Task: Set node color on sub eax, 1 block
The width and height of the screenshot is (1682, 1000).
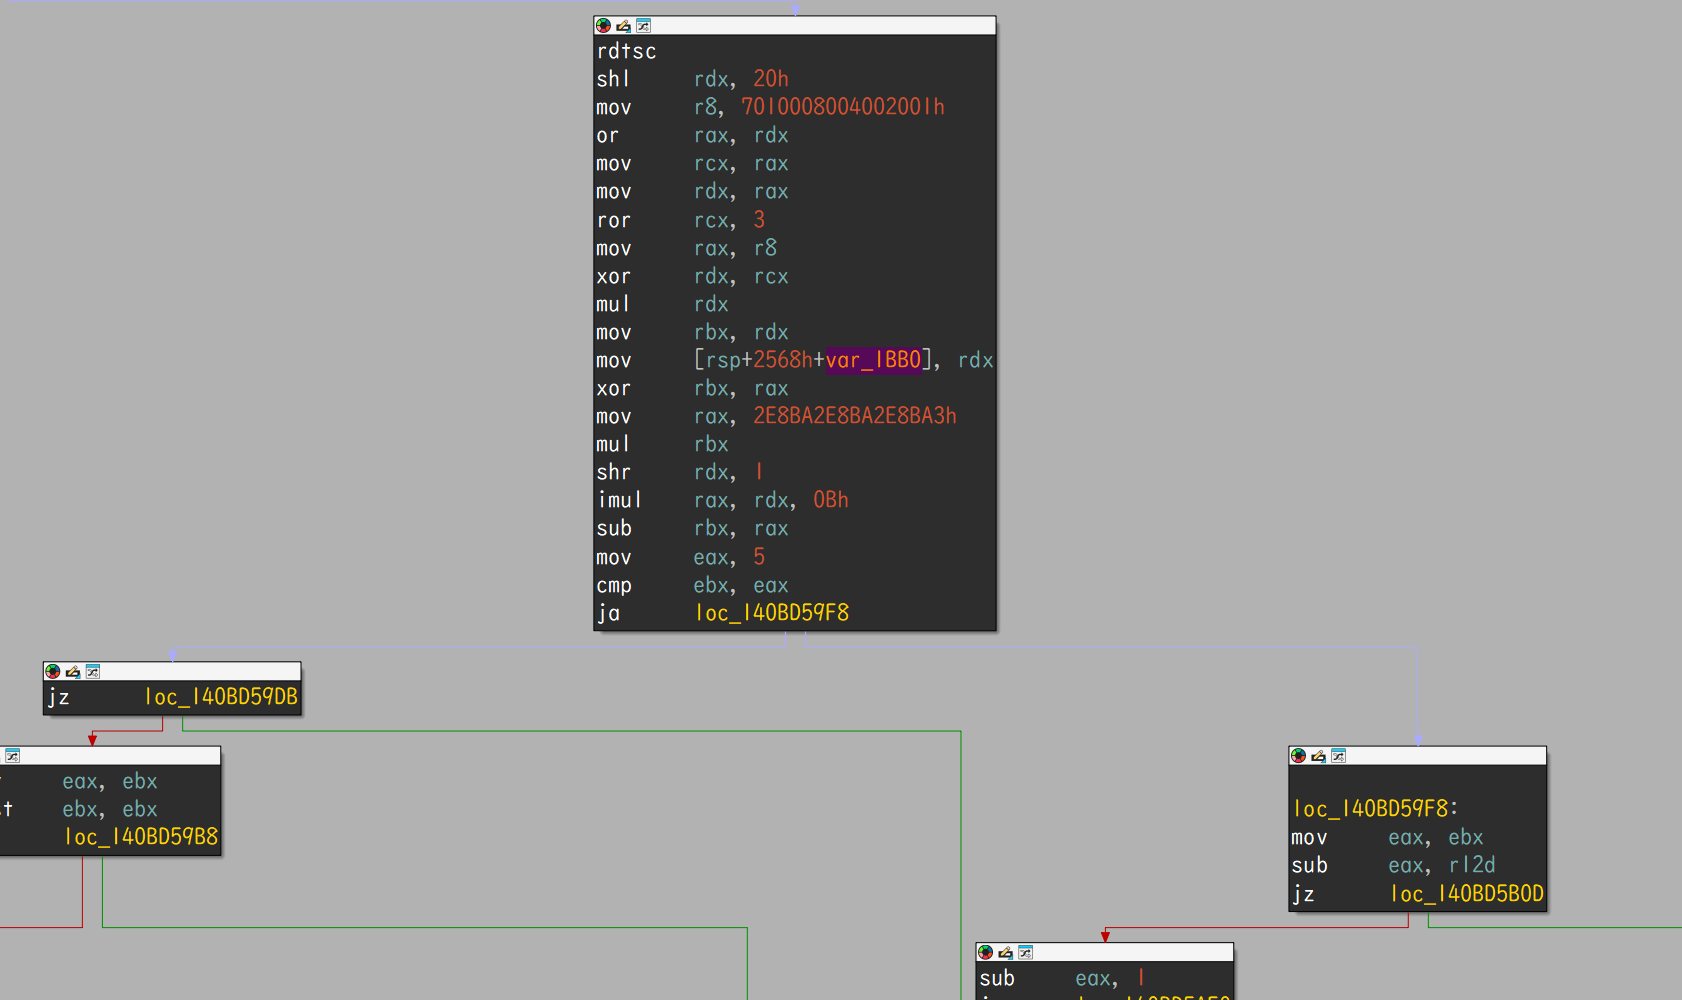Action: (985, 953)
